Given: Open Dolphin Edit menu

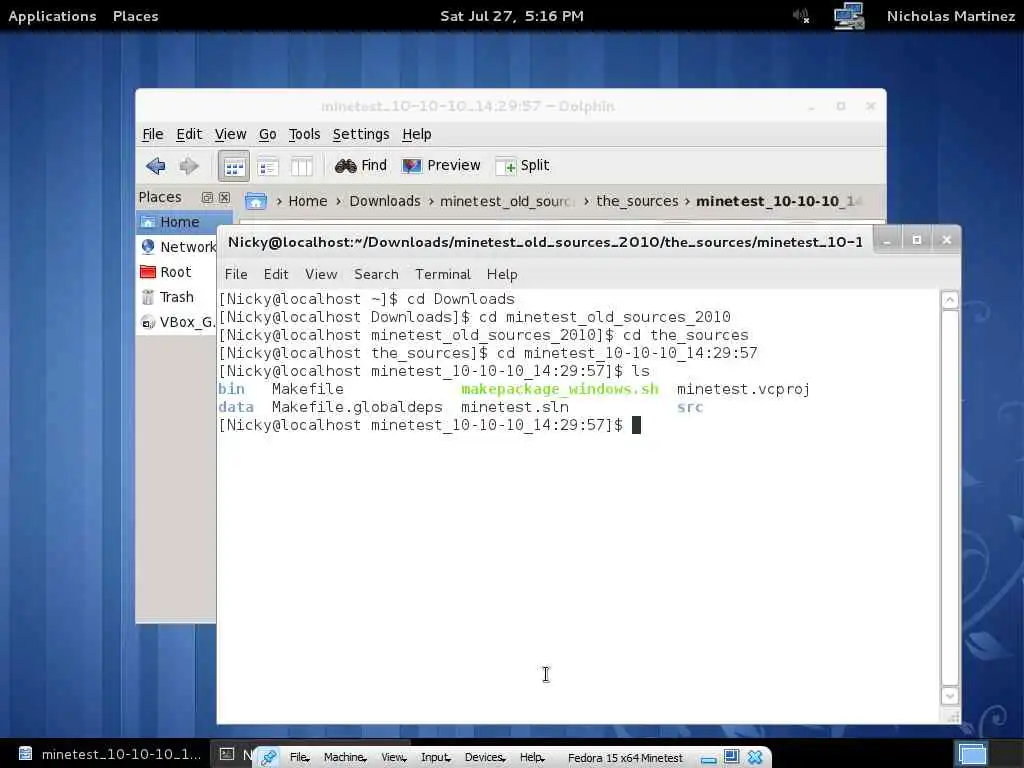Looking at the screenshot, I should tap(189, 135).
